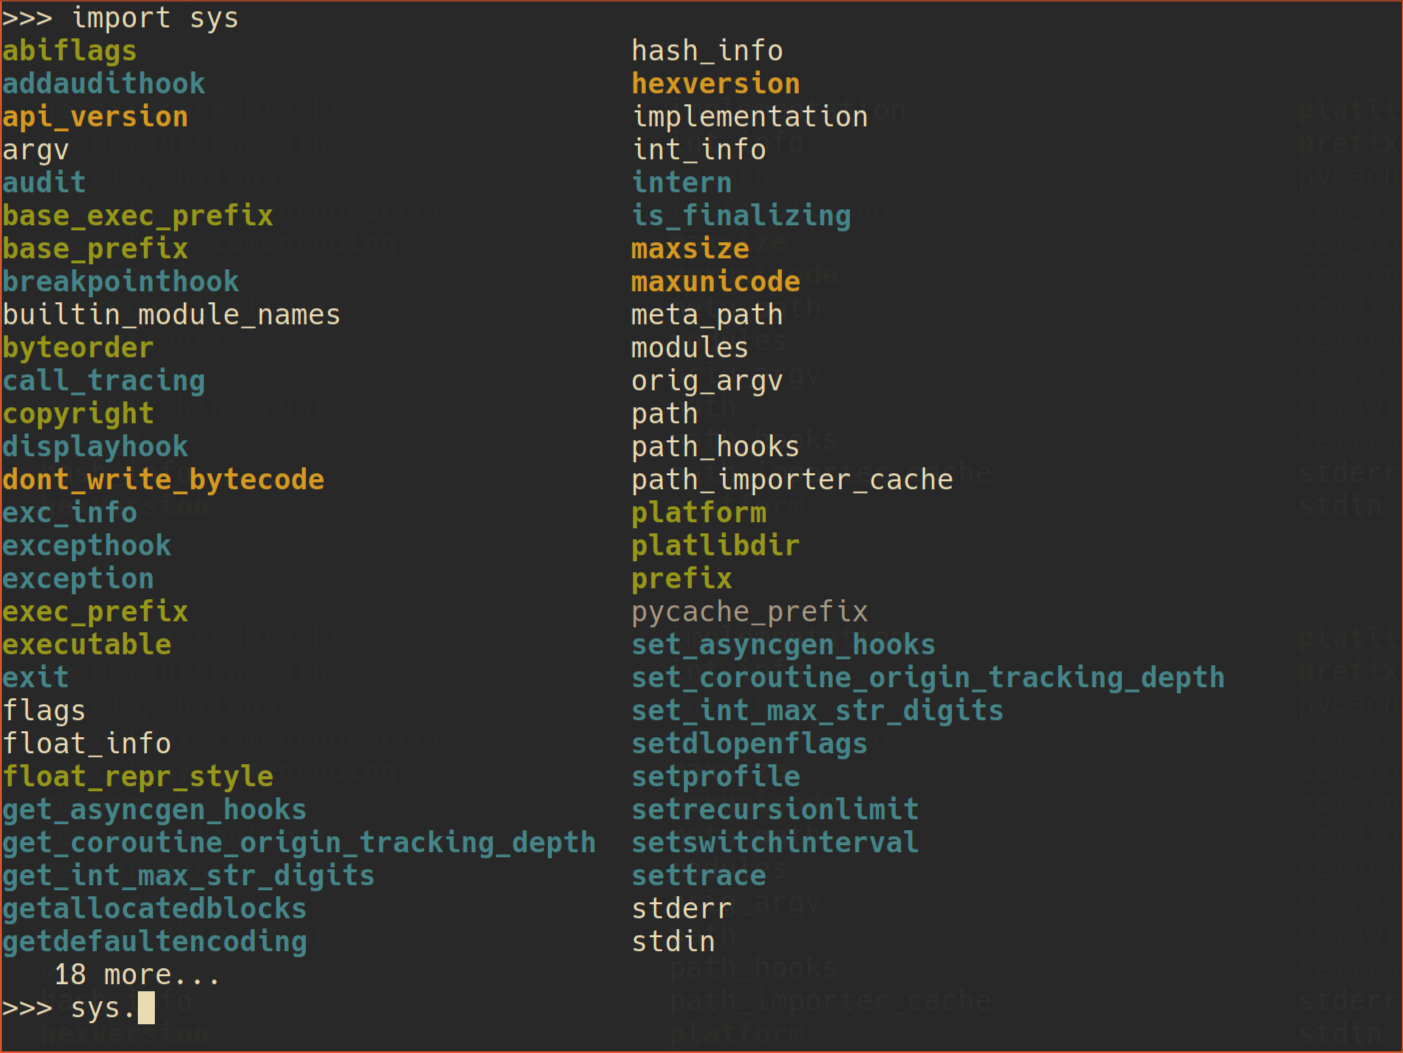Click the exit completion
The width and height of the screenshot is (1403, 1053).
pos(35,678)
